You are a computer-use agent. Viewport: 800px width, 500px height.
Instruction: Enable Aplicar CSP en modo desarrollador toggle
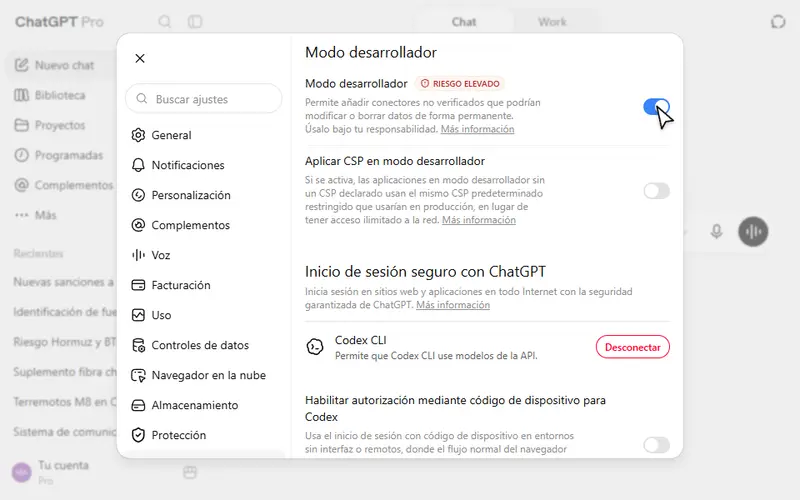point(656,191)
